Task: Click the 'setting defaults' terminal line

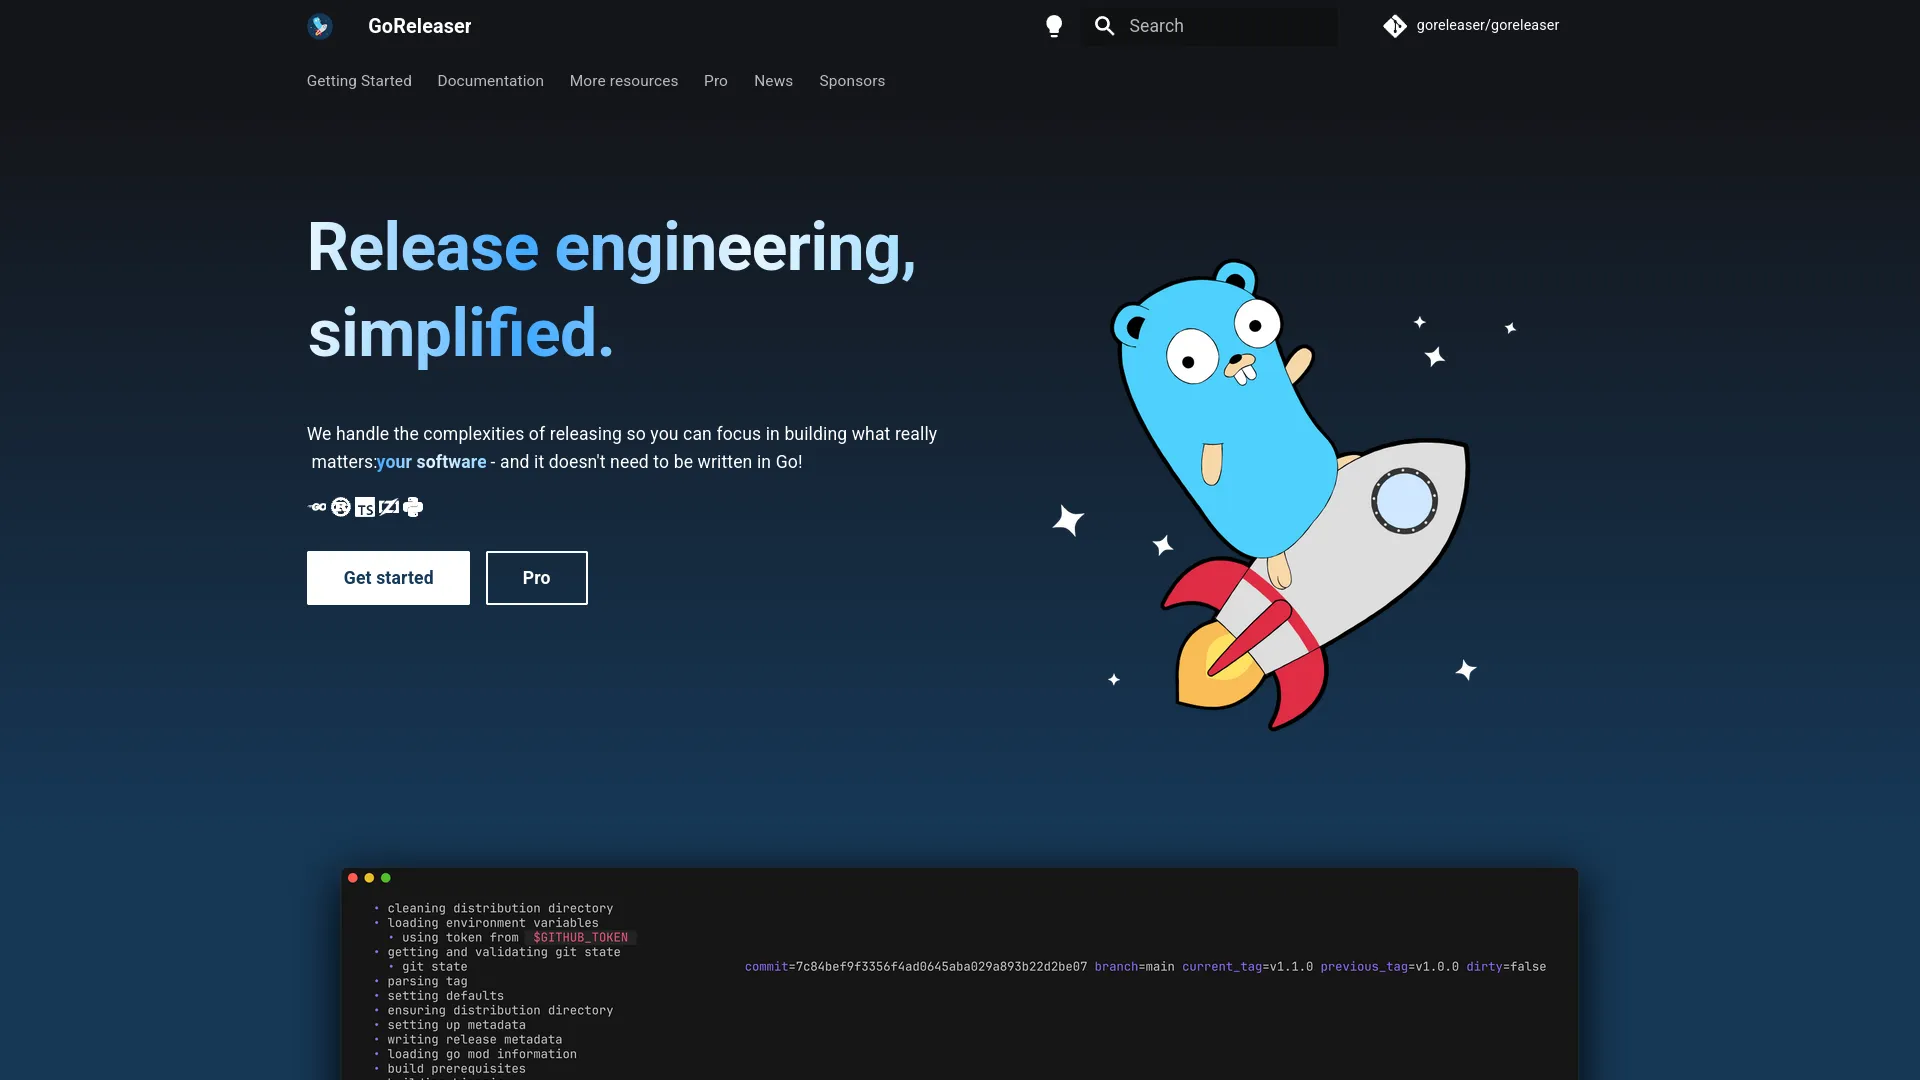Action: point(446,996)
